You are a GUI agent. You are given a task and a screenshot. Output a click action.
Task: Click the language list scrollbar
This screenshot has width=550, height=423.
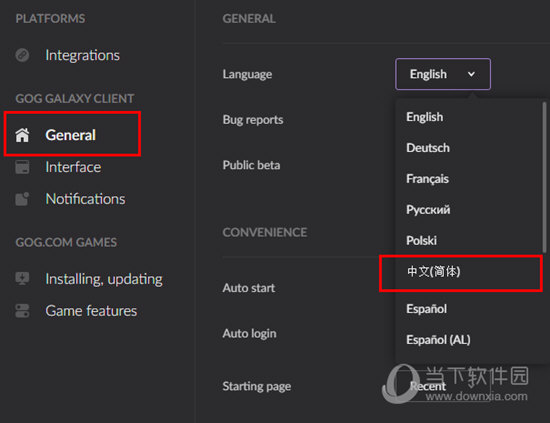(544, 177)
